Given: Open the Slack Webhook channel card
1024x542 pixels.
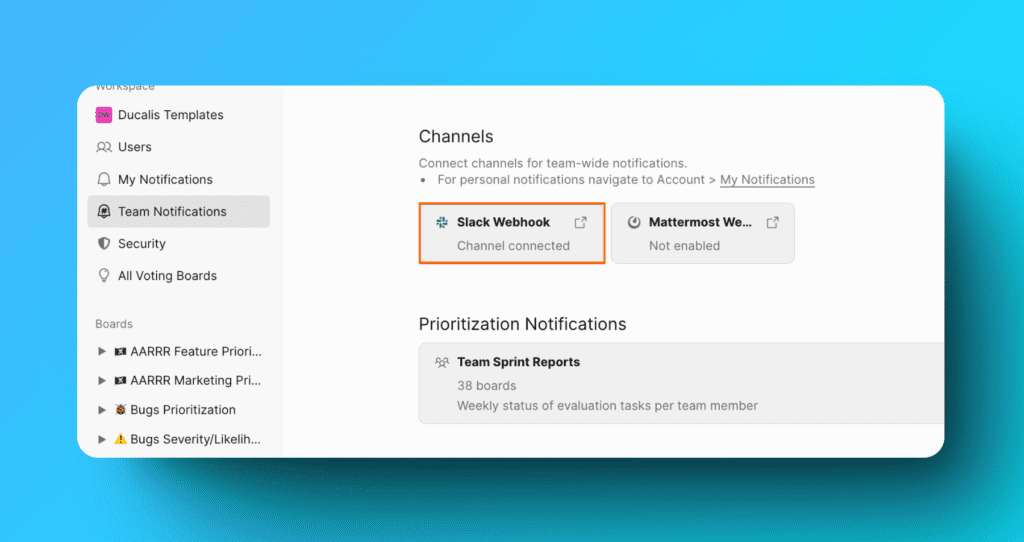Looking at the screenshot, I should click(510, 234).
